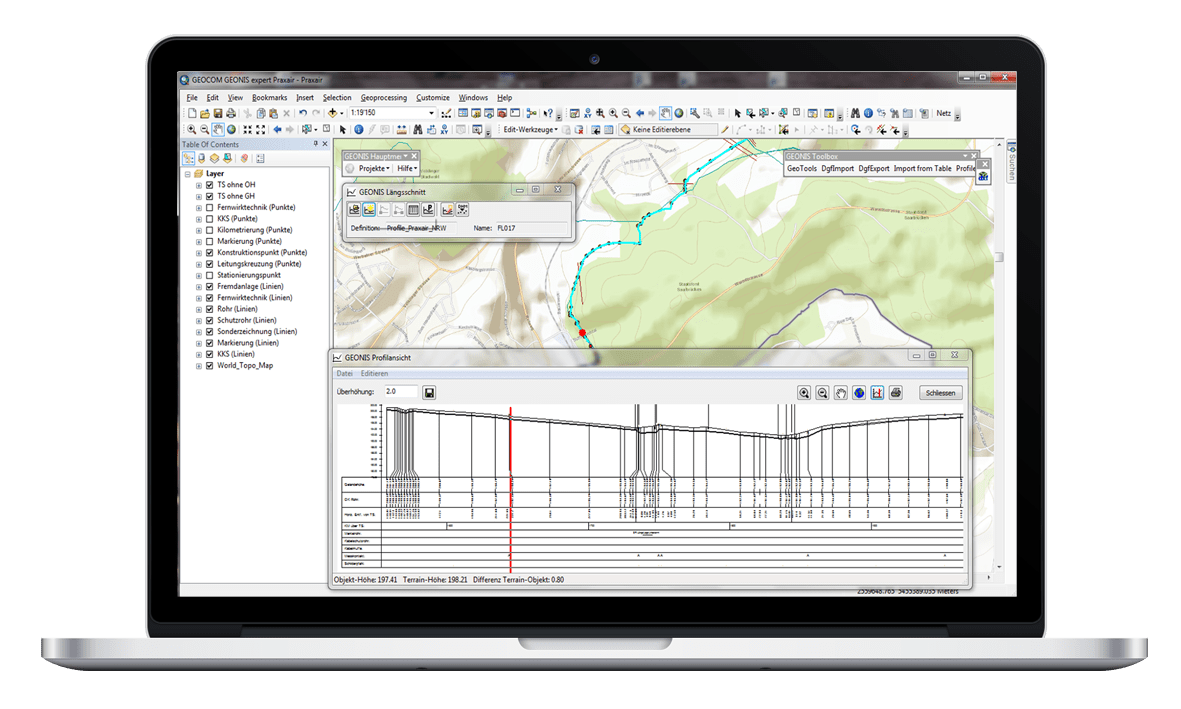Open the Datei menu in Profilansicht

344,374
